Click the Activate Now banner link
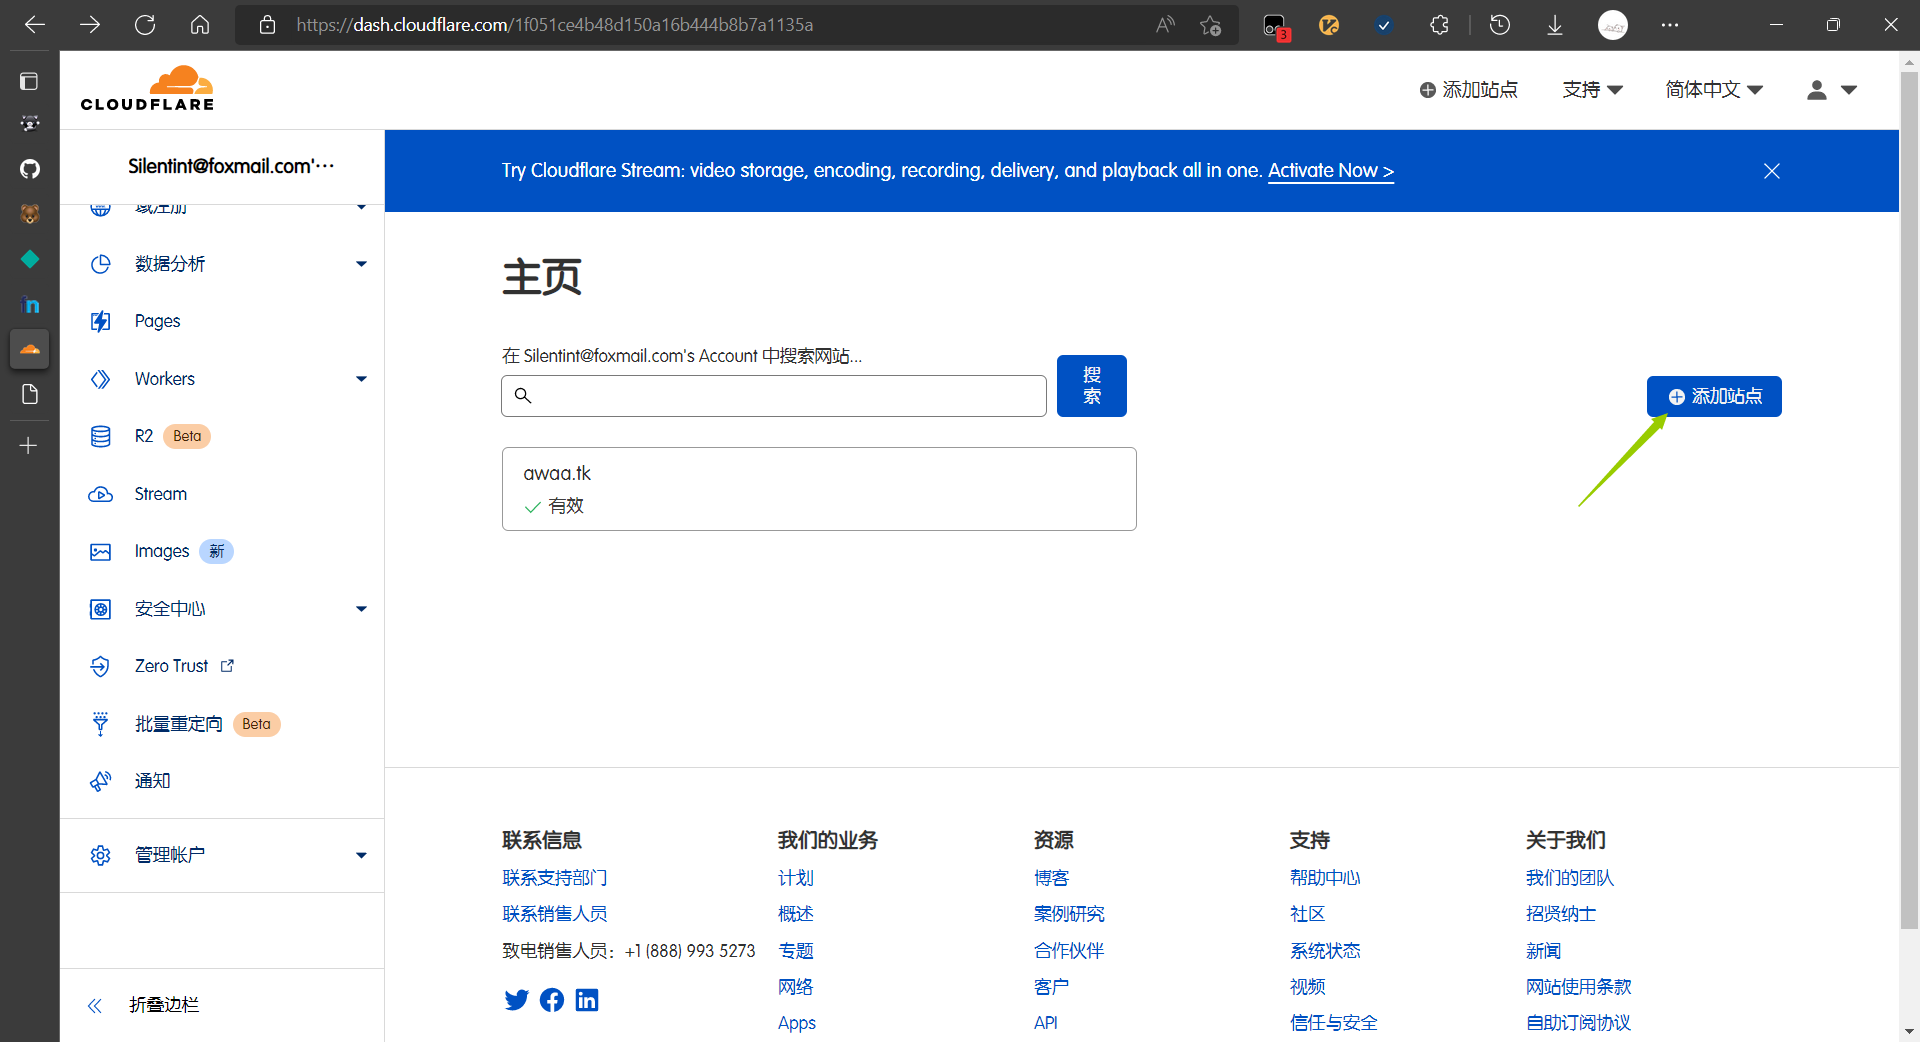 pos(1330,170)
